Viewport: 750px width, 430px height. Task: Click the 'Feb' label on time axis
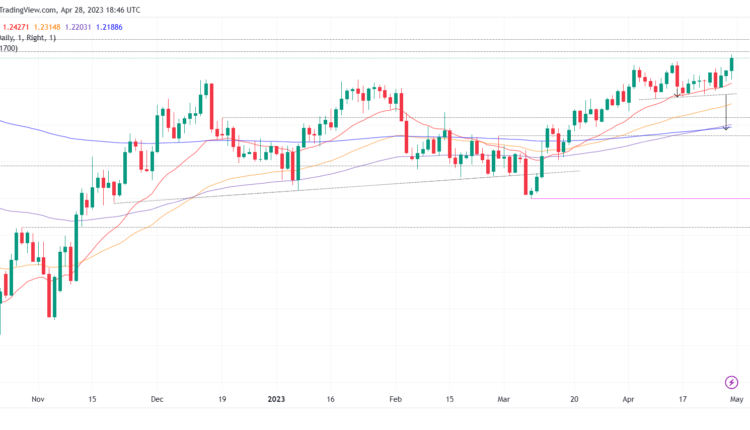393,399
